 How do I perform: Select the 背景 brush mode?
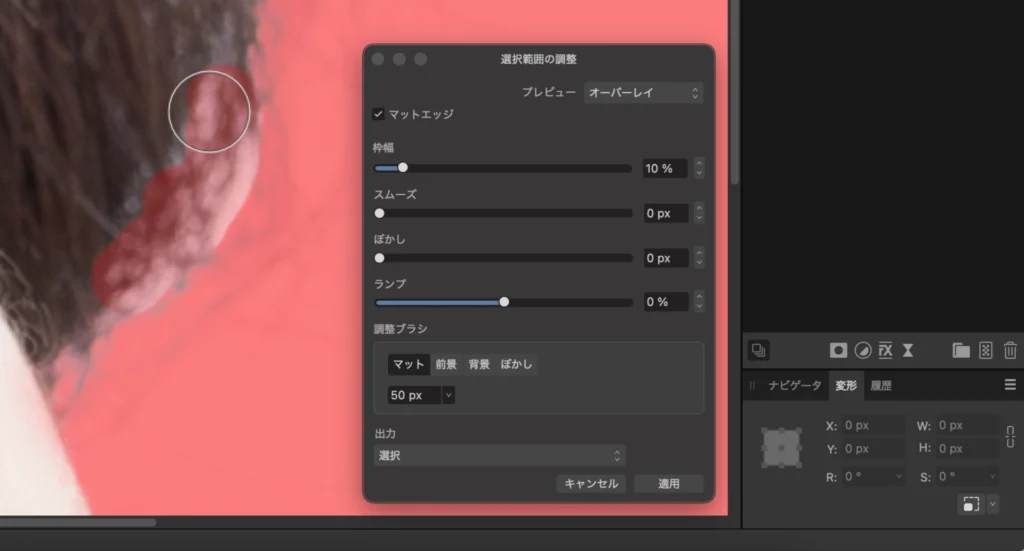[x=480, y=365]
